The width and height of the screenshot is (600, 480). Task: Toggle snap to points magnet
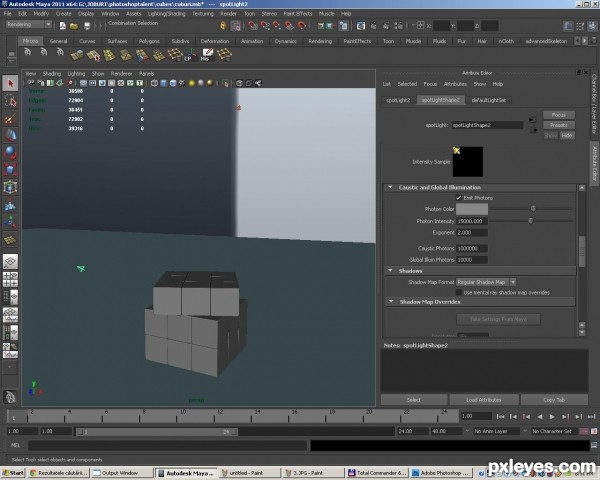tap(277, 26)
